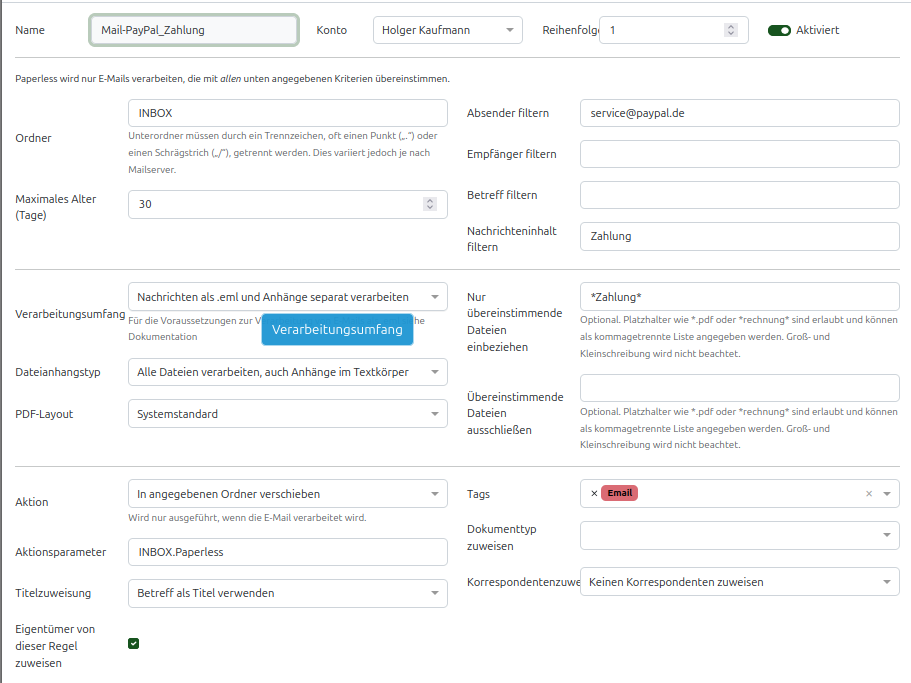Click the Name field Mail-PayPal_Zahlung

click(194, 30)
